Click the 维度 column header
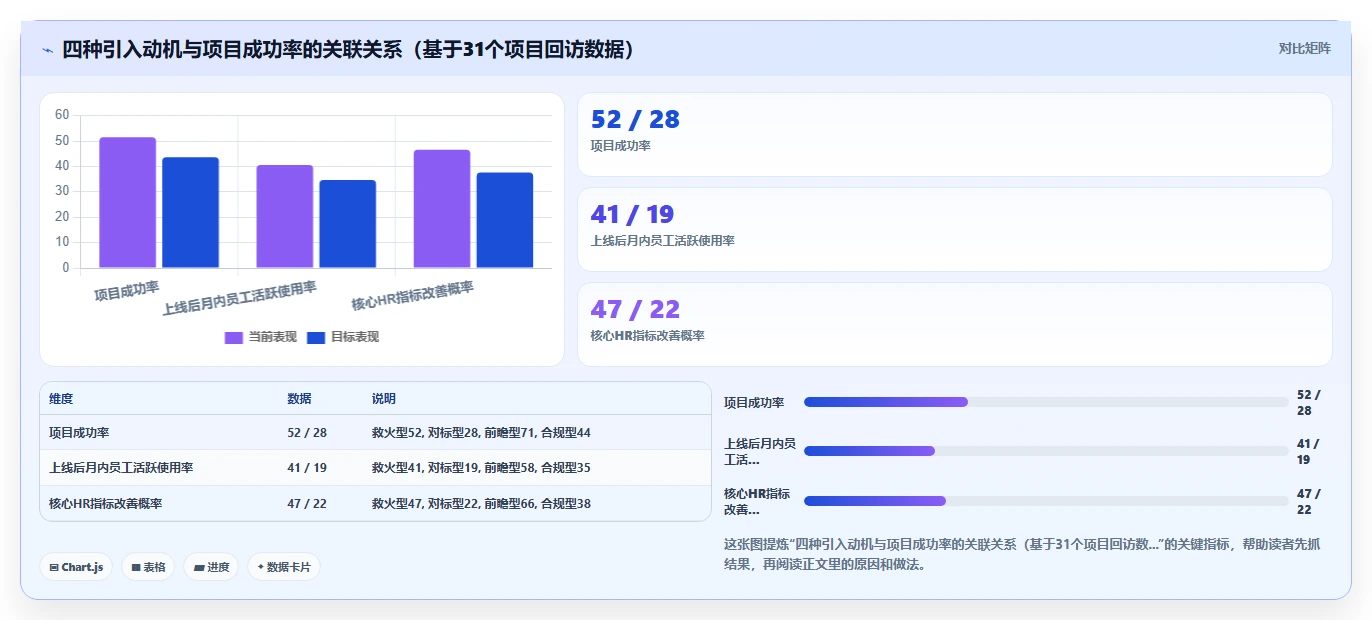This screenshot has height=620, width=1372. tap(61, 398)
